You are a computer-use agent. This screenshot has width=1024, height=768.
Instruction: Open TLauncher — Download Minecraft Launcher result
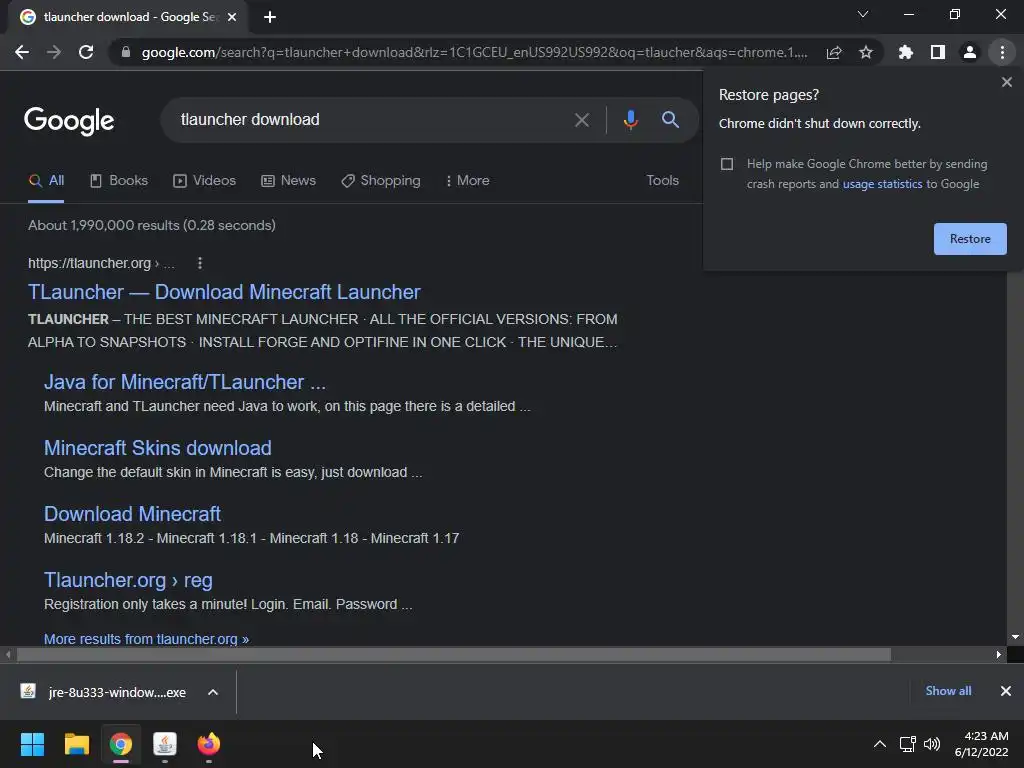224,292
